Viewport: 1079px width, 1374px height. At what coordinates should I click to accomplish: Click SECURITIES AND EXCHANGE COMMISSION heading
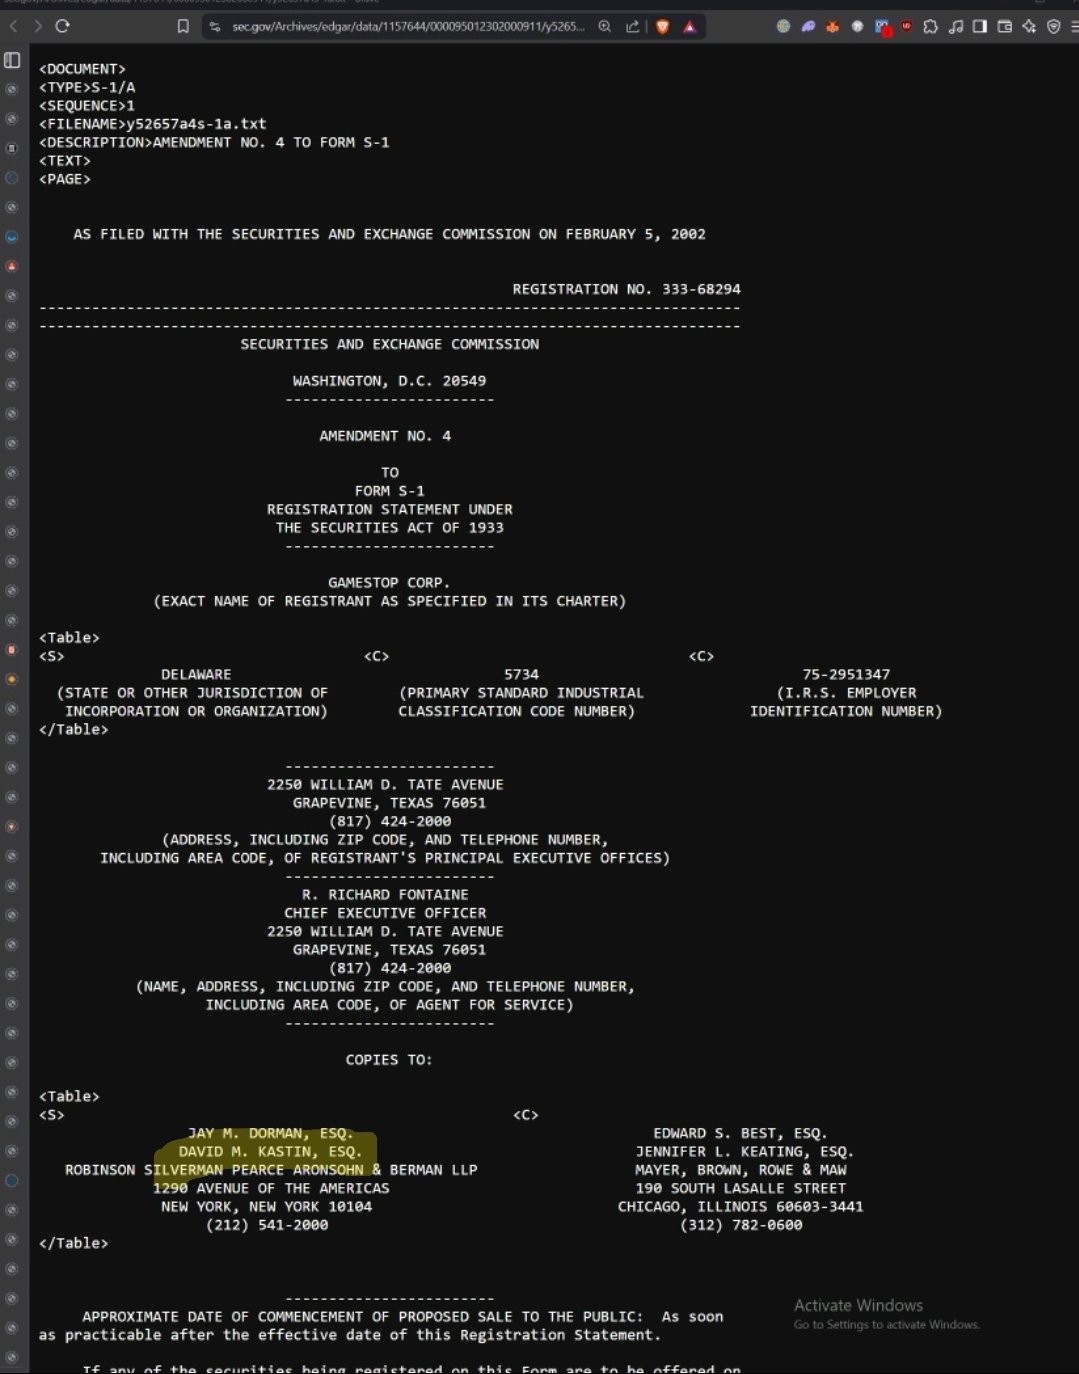click(389, 344)
